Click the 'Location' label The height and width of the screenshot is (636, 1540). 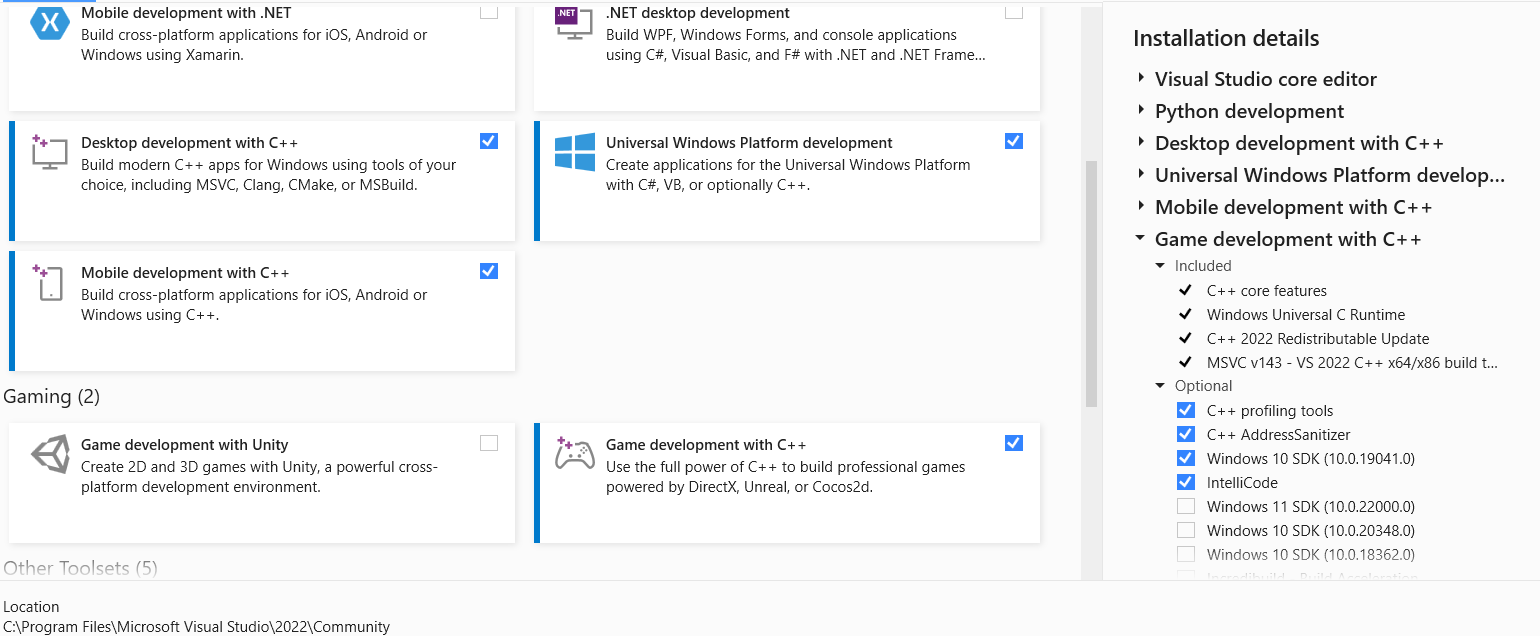pos(31,607)
